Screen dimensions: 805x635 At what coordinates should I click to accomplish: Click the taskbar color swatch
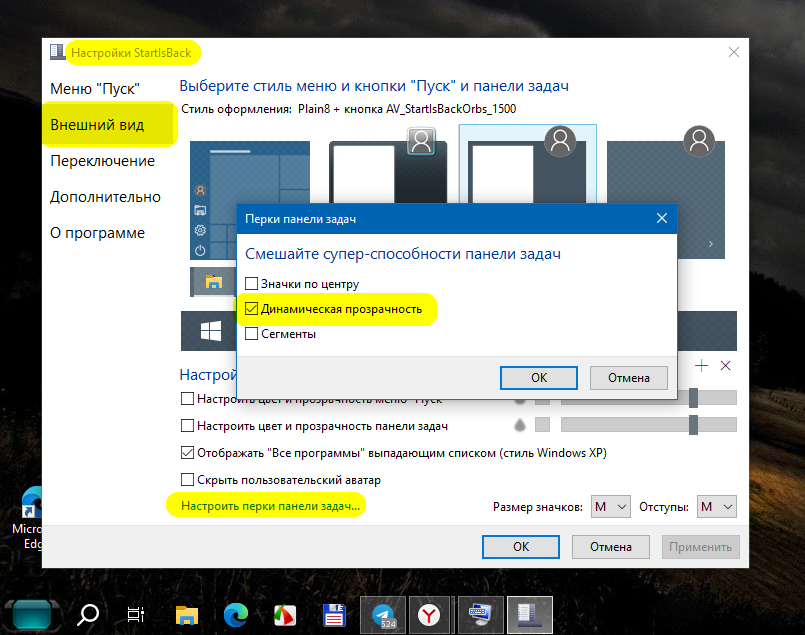(542, 425)
